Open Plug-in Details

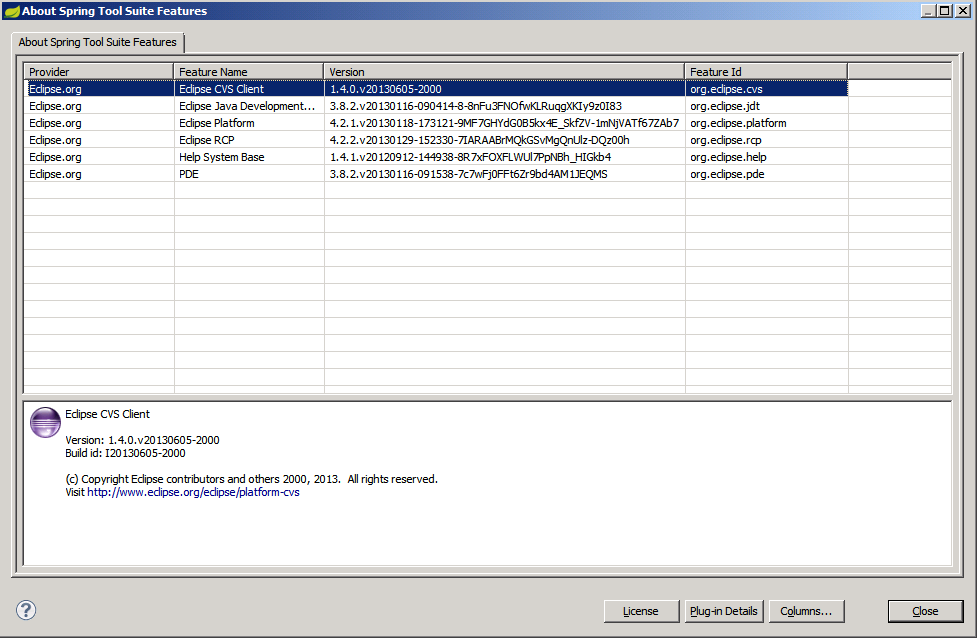724,611
